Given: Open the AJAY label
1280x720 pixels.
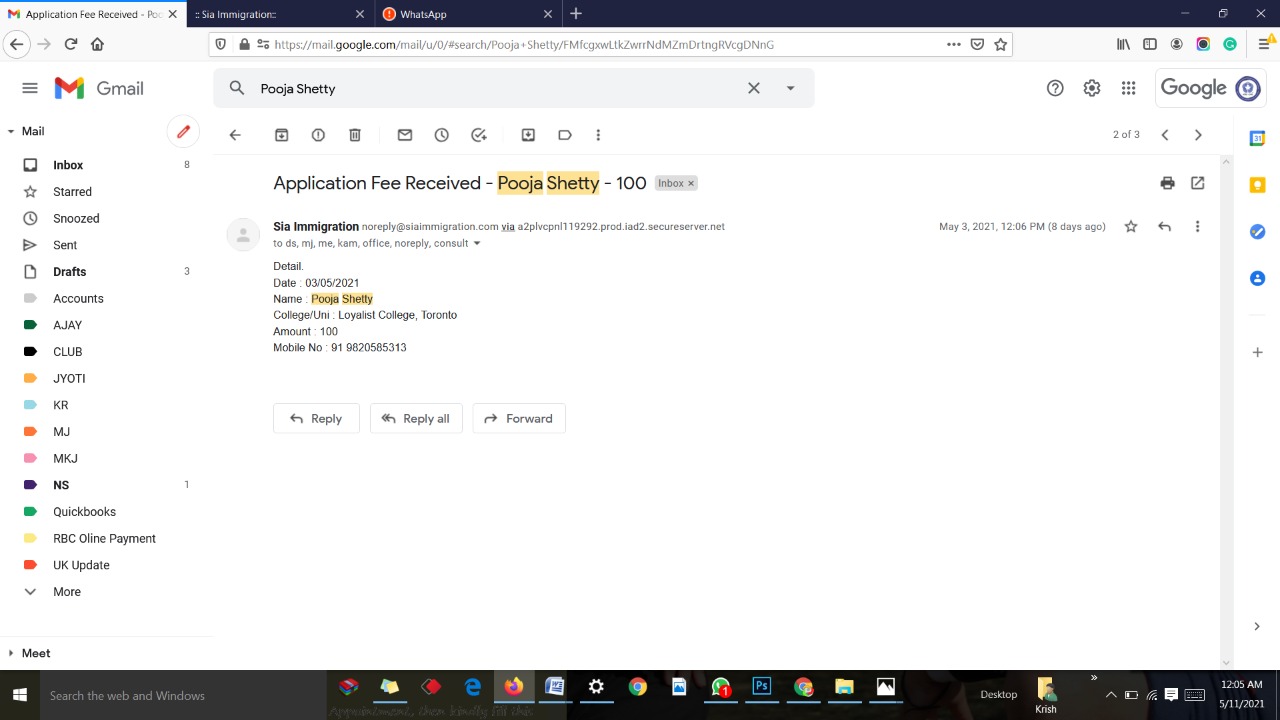Looking at the screenshot, I should (x=68, y=325).
